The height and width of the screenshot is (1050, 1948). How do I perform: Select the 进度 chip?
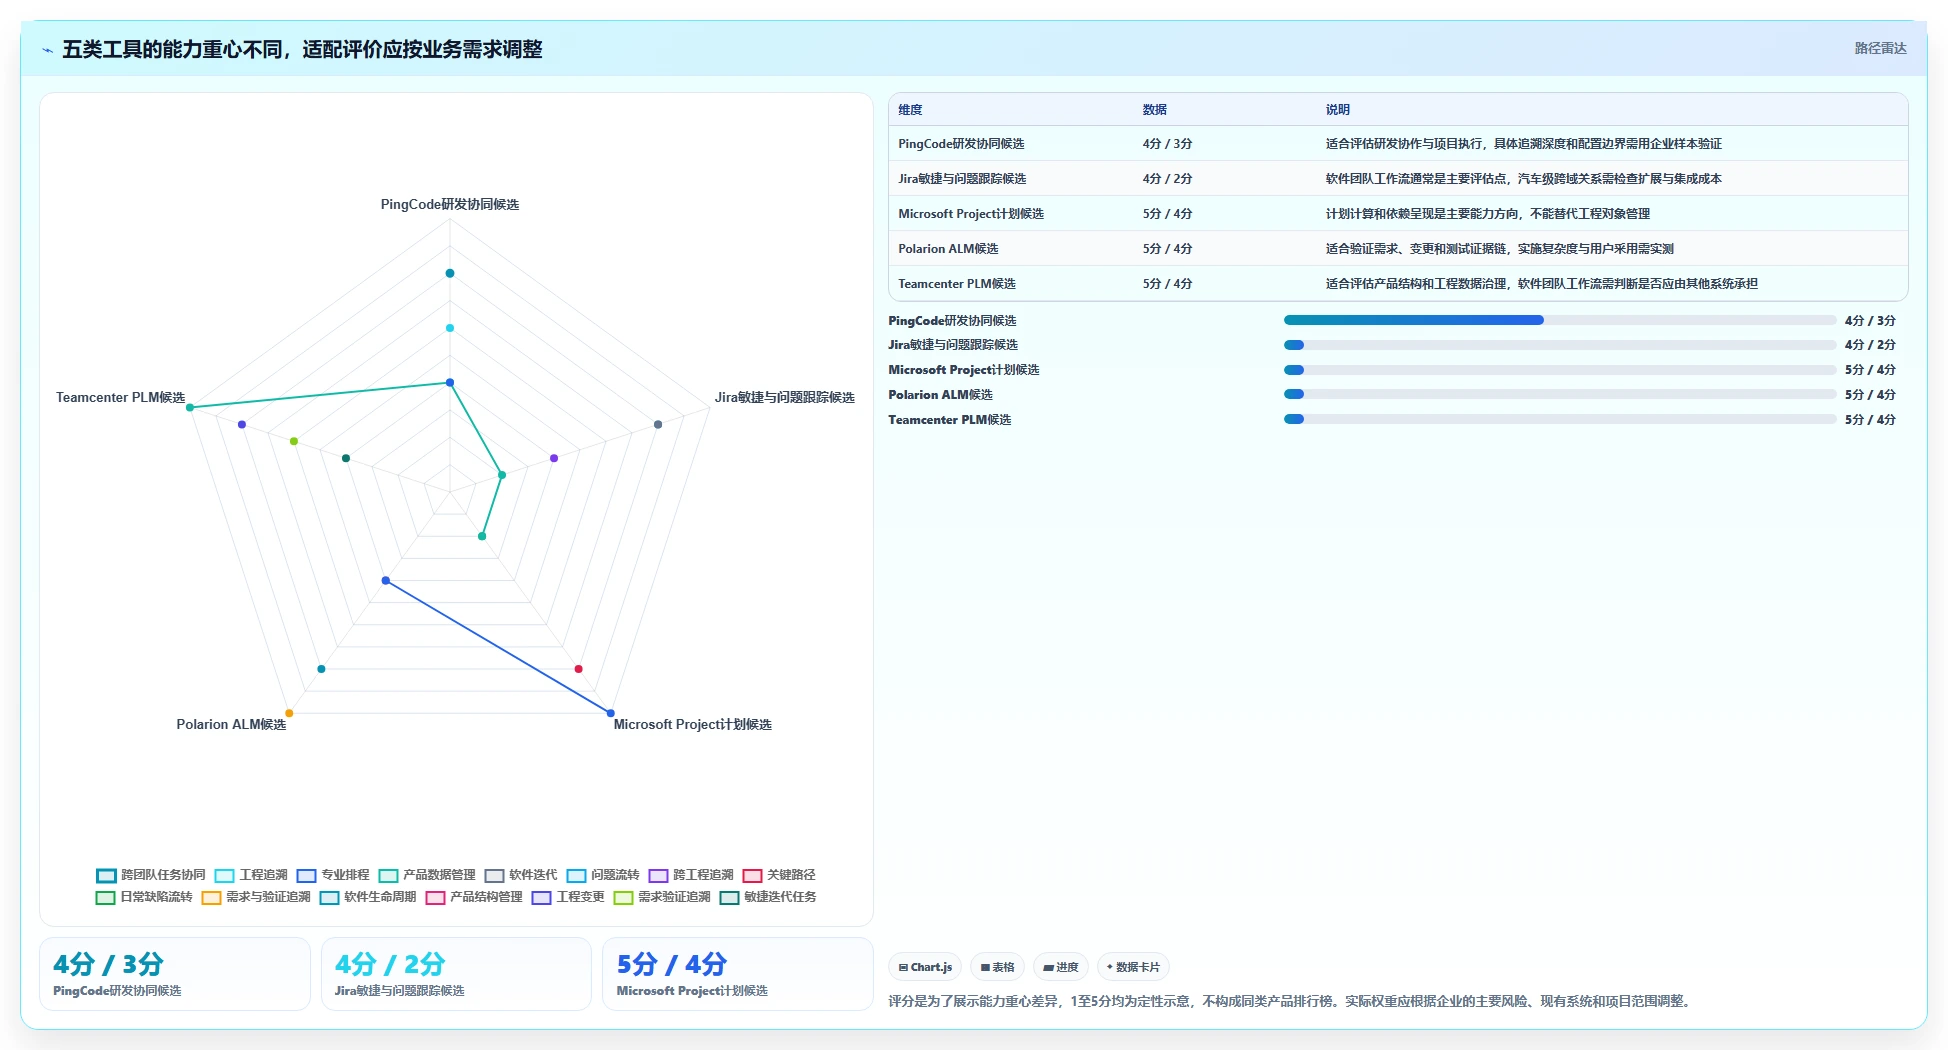coord(1061,967)
